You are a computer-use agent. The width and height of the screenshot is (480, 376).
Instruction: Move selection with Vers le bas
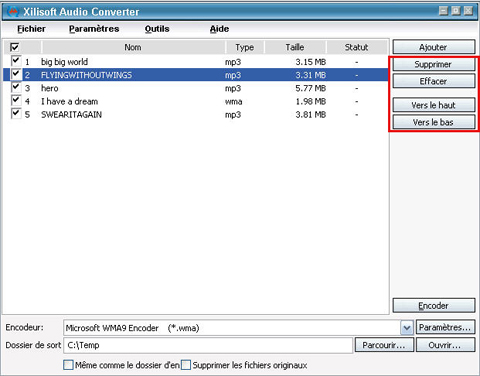[434, 122]
